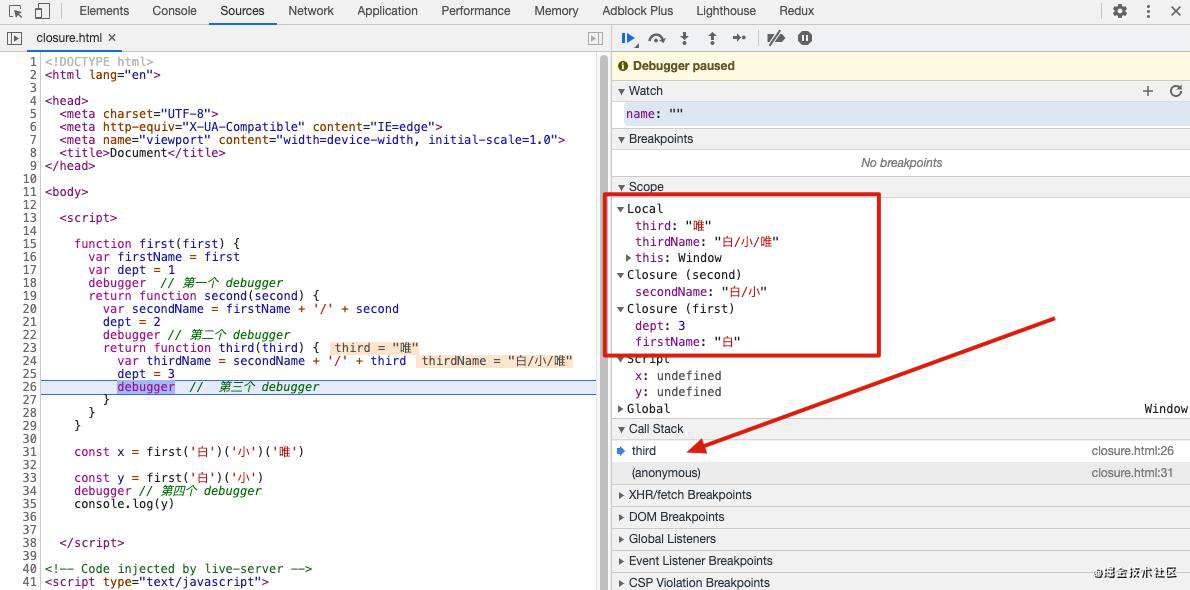Expand the 'this: Window' object

coord(629,258)
